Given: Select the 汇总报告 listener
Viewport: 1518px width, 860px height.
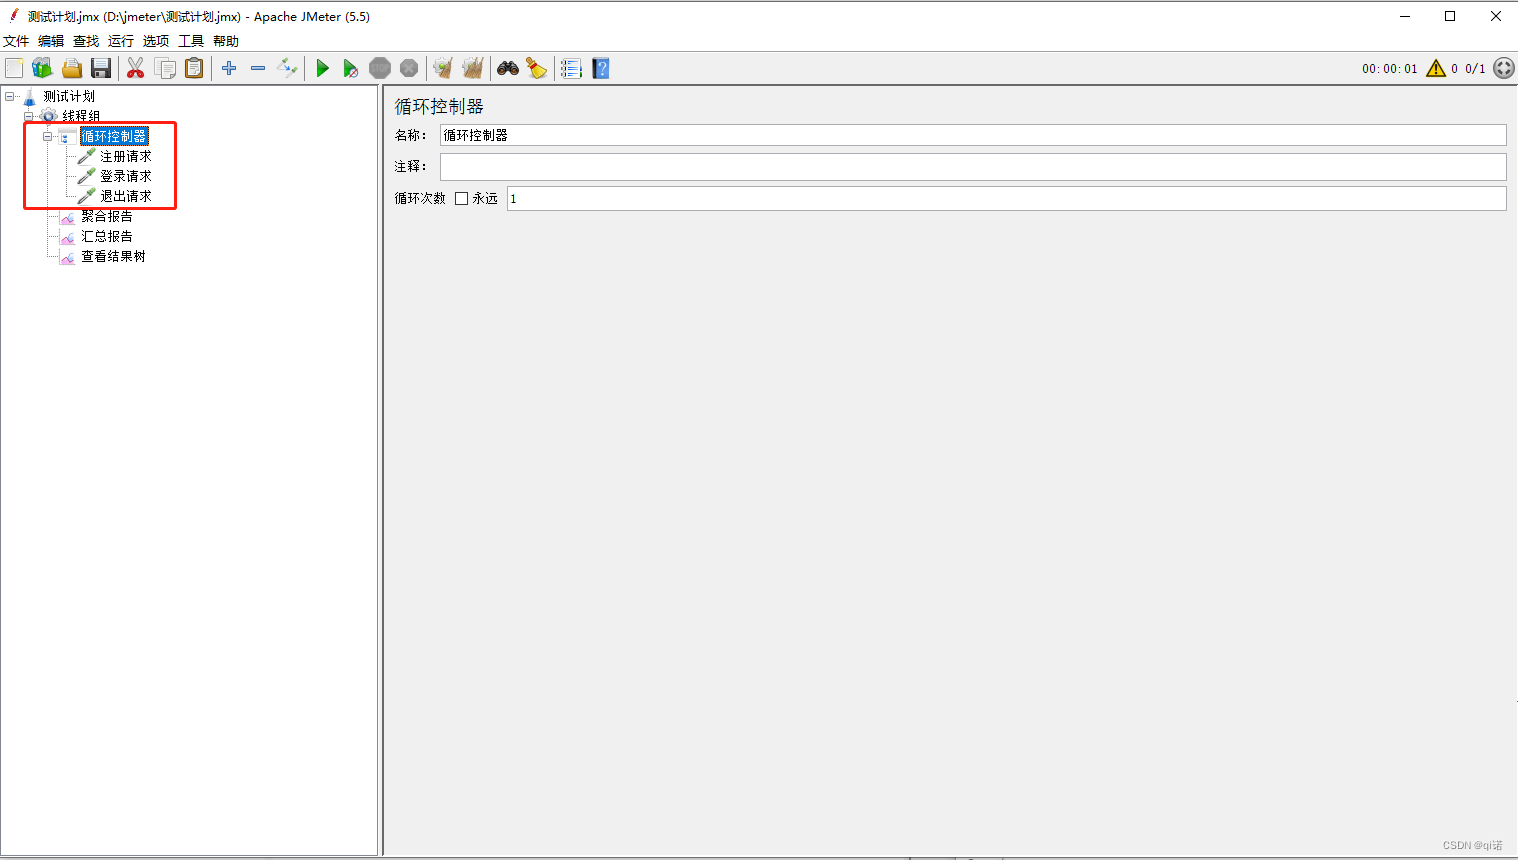Looking at the screenshot, I should click(107, 236).
